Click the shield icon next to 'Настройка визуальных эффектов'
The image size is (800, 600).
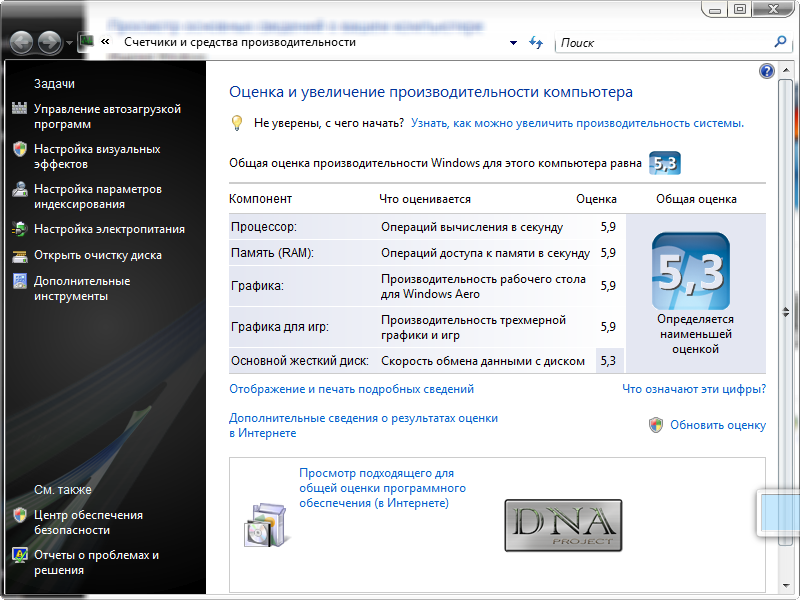(x=19, y=149)
